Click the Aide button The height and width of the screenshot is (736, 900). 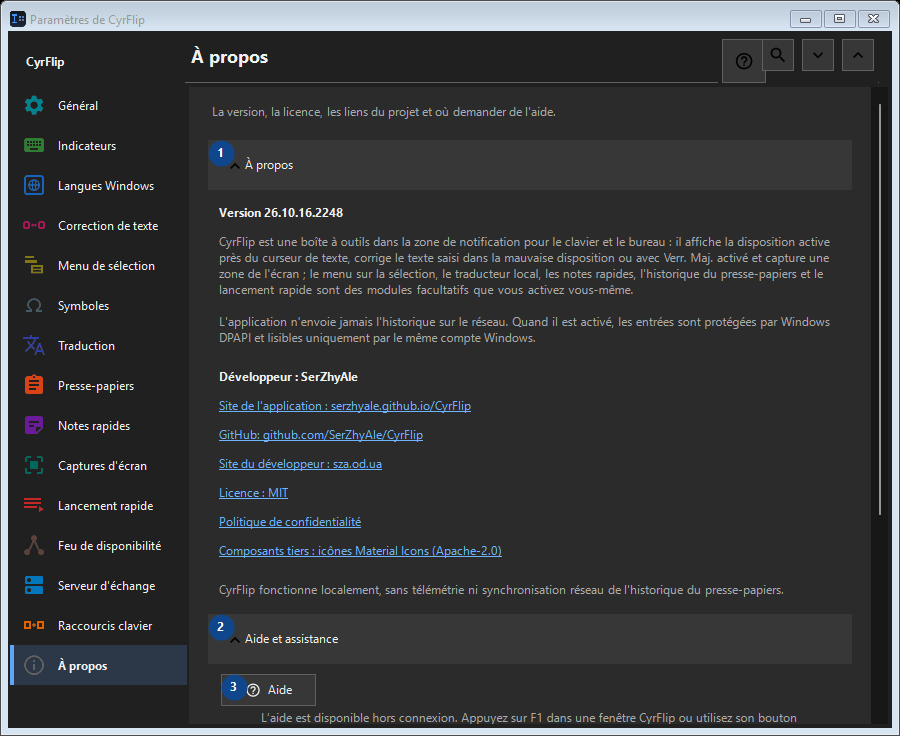269,689
